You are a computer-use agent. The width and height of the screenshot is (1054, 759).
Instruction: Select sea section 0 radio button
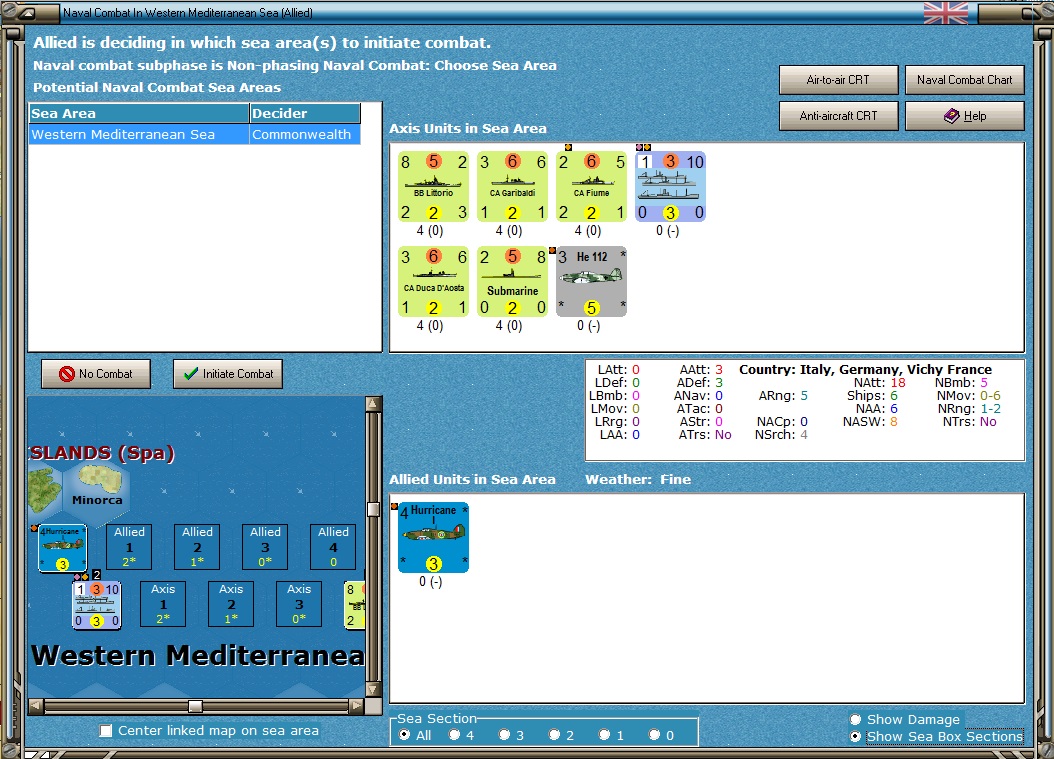click(x=655, y=735)
